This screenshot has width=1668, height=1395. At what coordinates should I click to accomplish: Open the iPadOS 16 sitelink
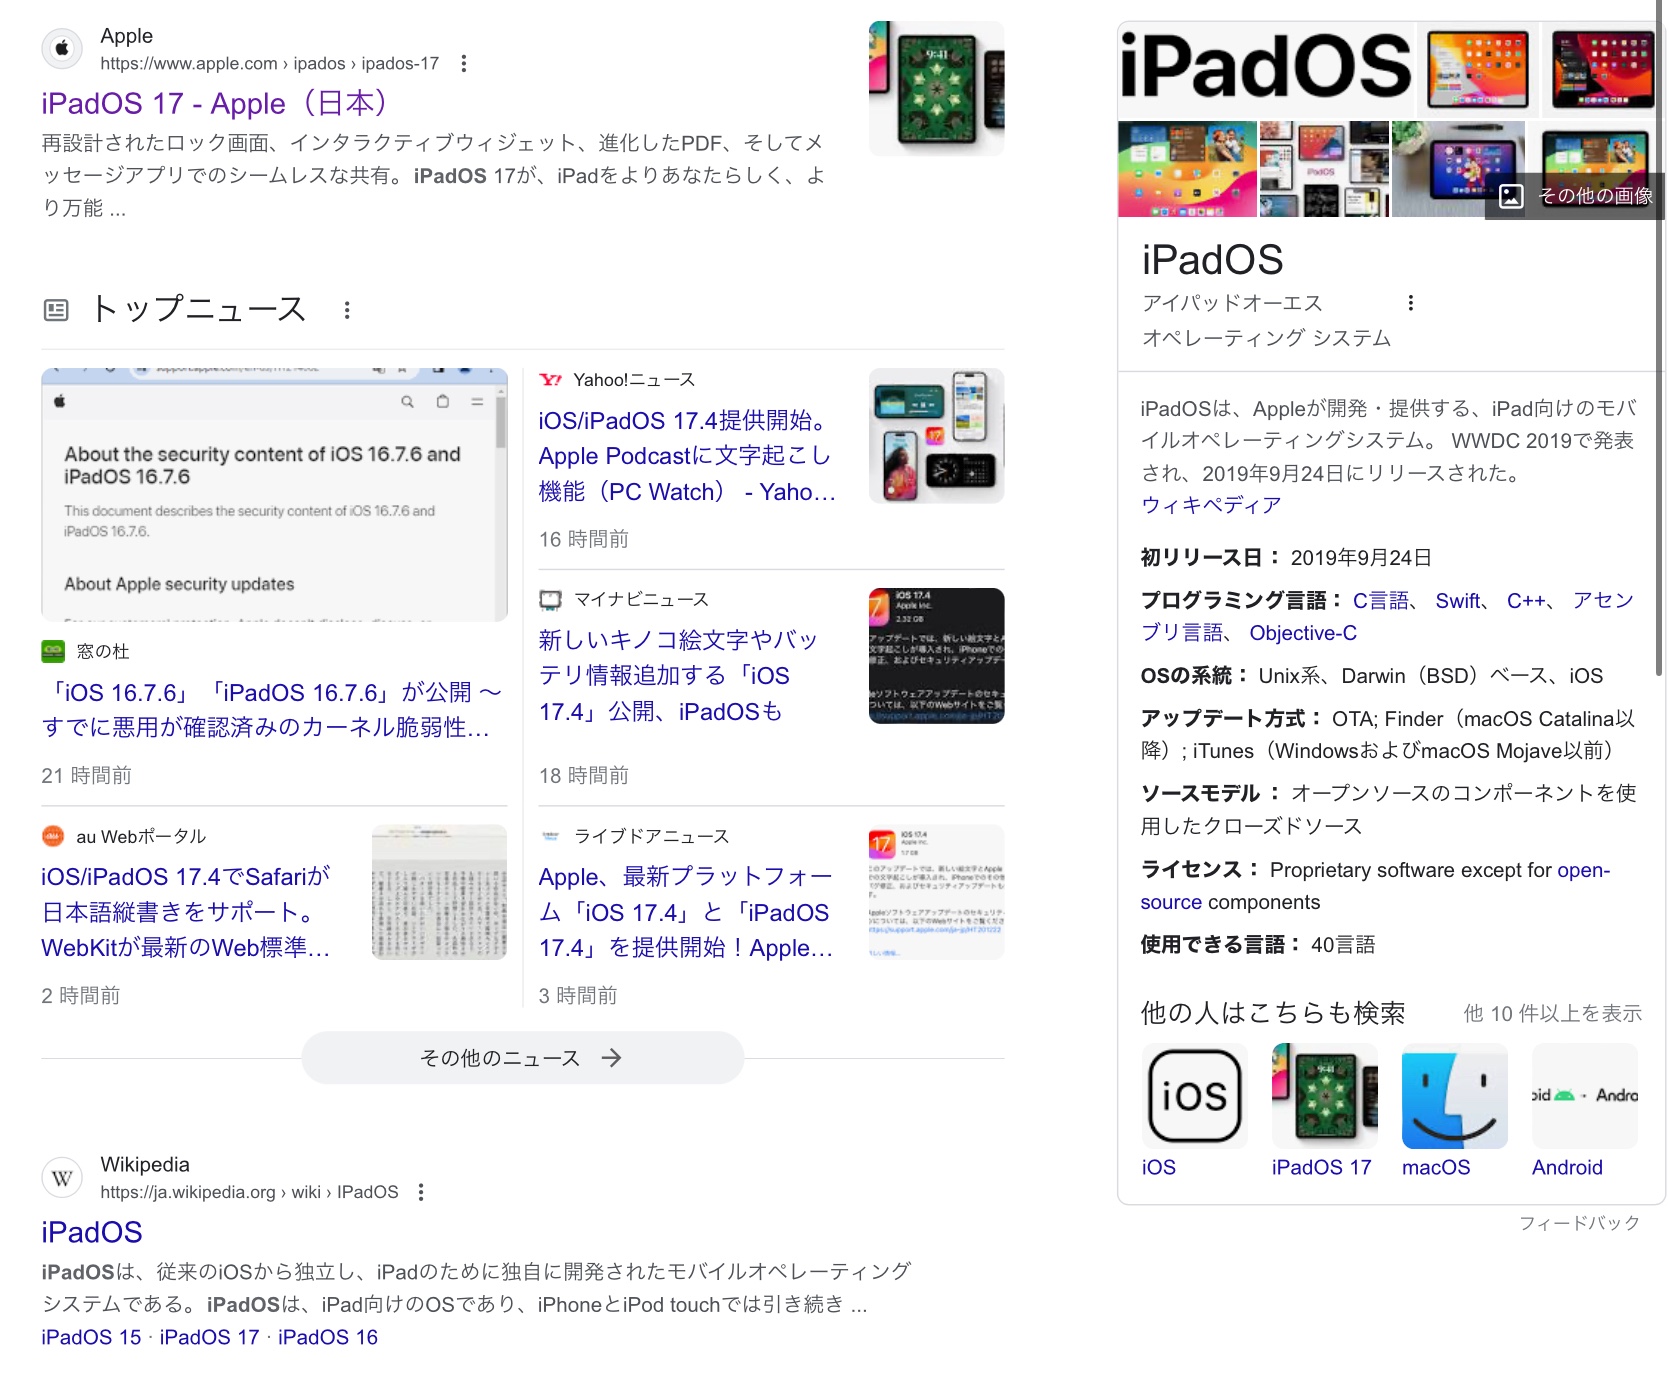pos(328,1337)
